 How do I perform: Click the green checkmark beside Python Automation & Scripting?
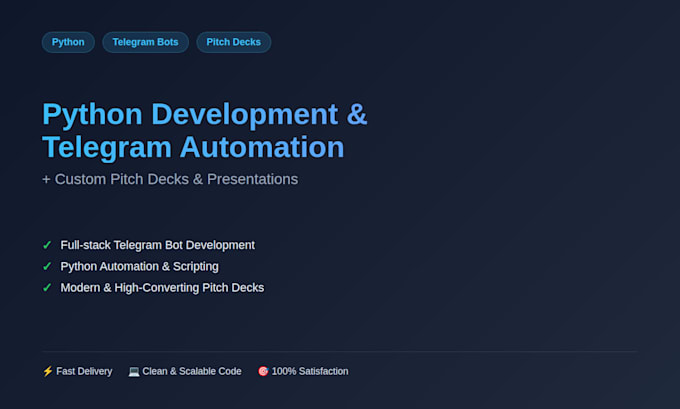(47, 266)
